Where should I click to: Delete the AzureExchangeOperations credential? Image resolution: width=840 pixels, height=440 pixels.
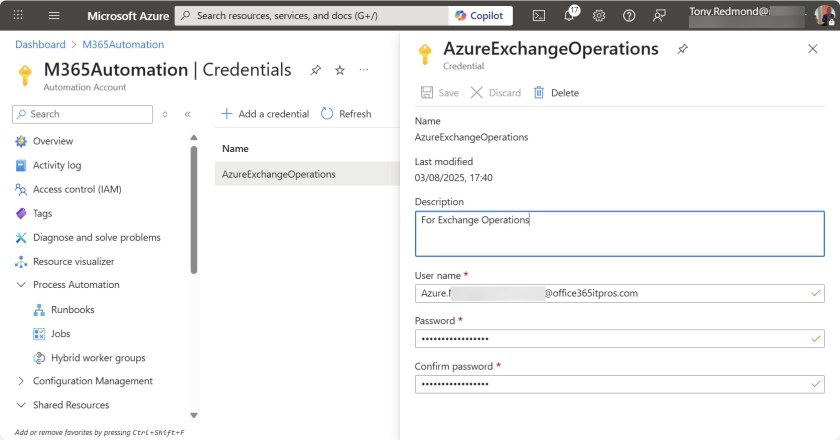coord(556,93)
